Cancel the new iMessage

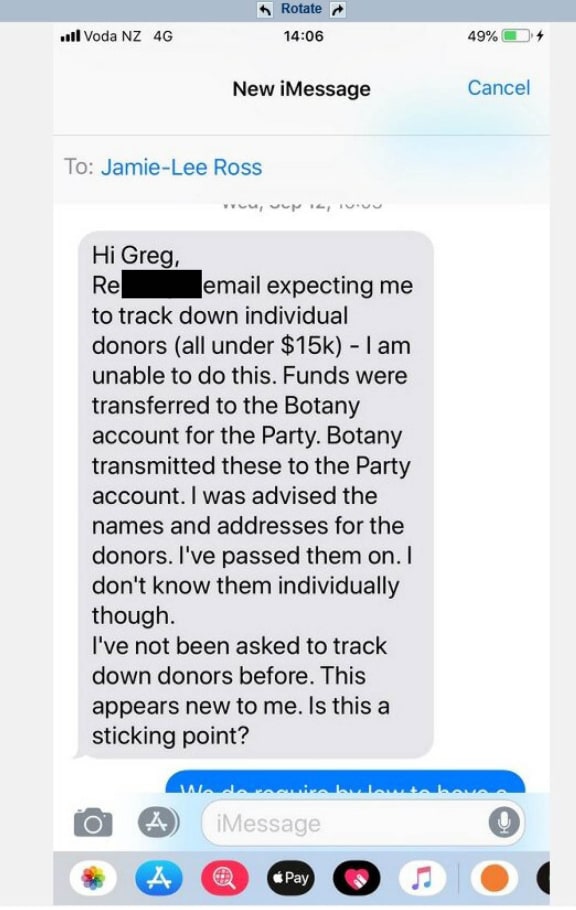tap(499, 88)
